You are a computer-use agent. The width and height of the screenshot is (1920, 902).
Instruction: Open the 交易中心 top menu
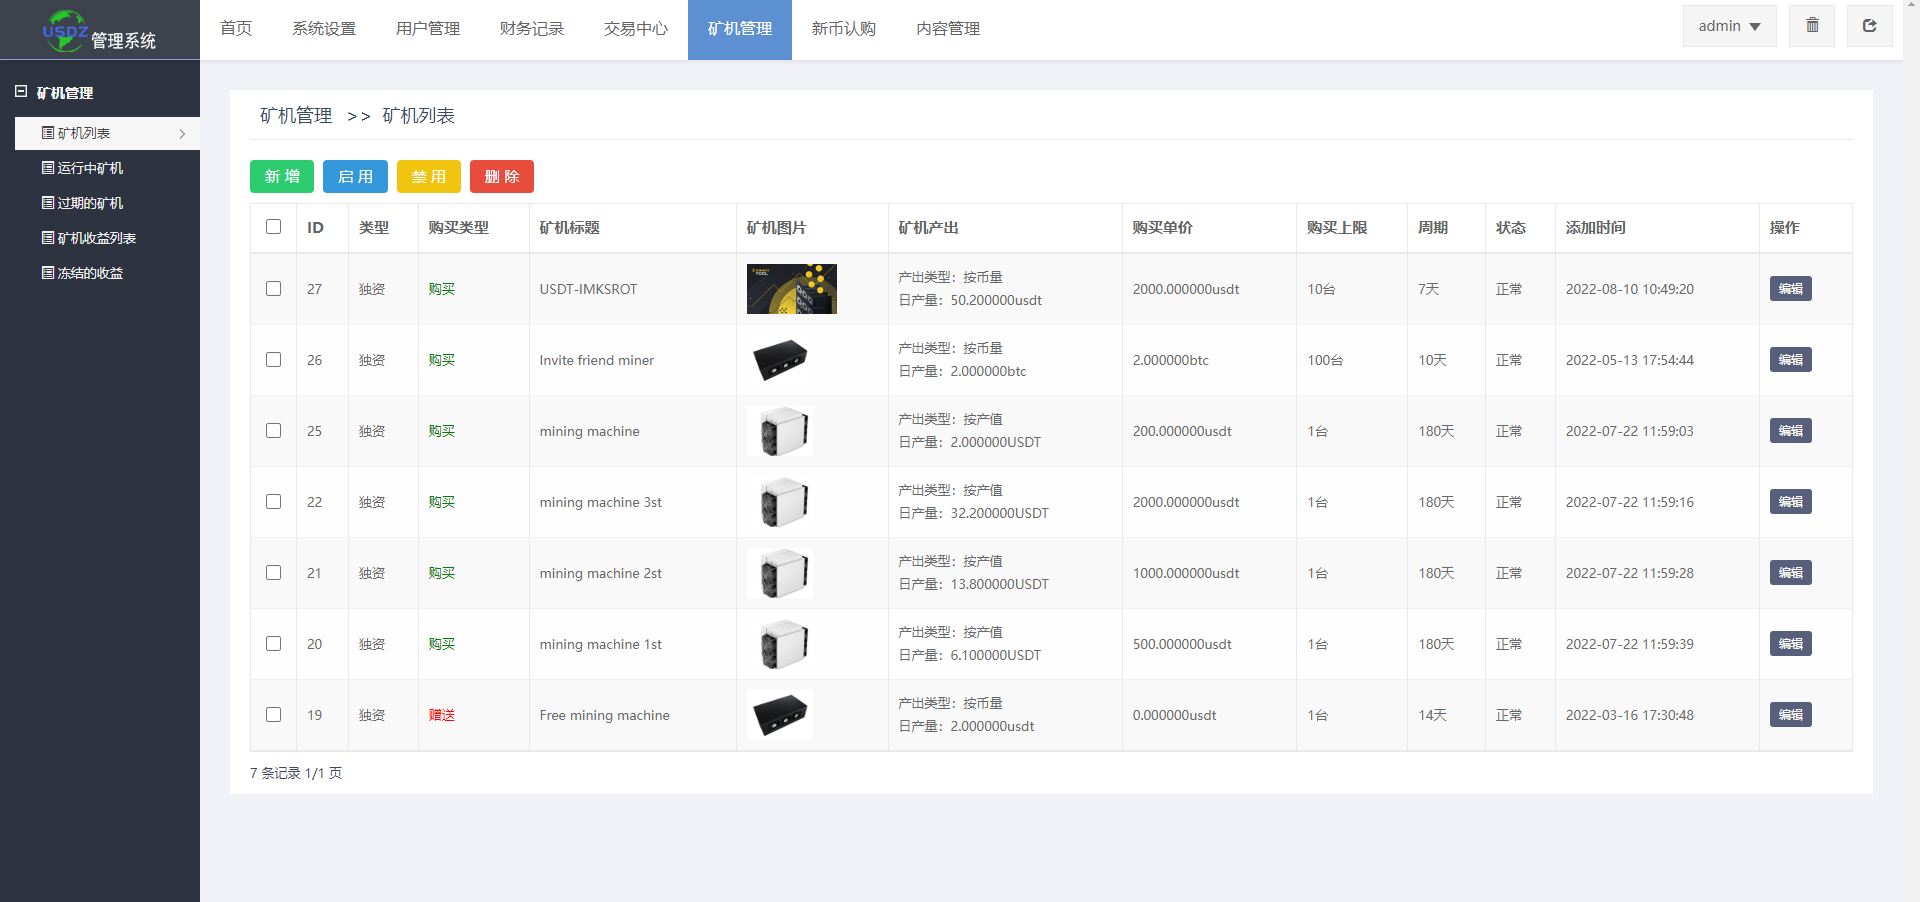[635, 29]
